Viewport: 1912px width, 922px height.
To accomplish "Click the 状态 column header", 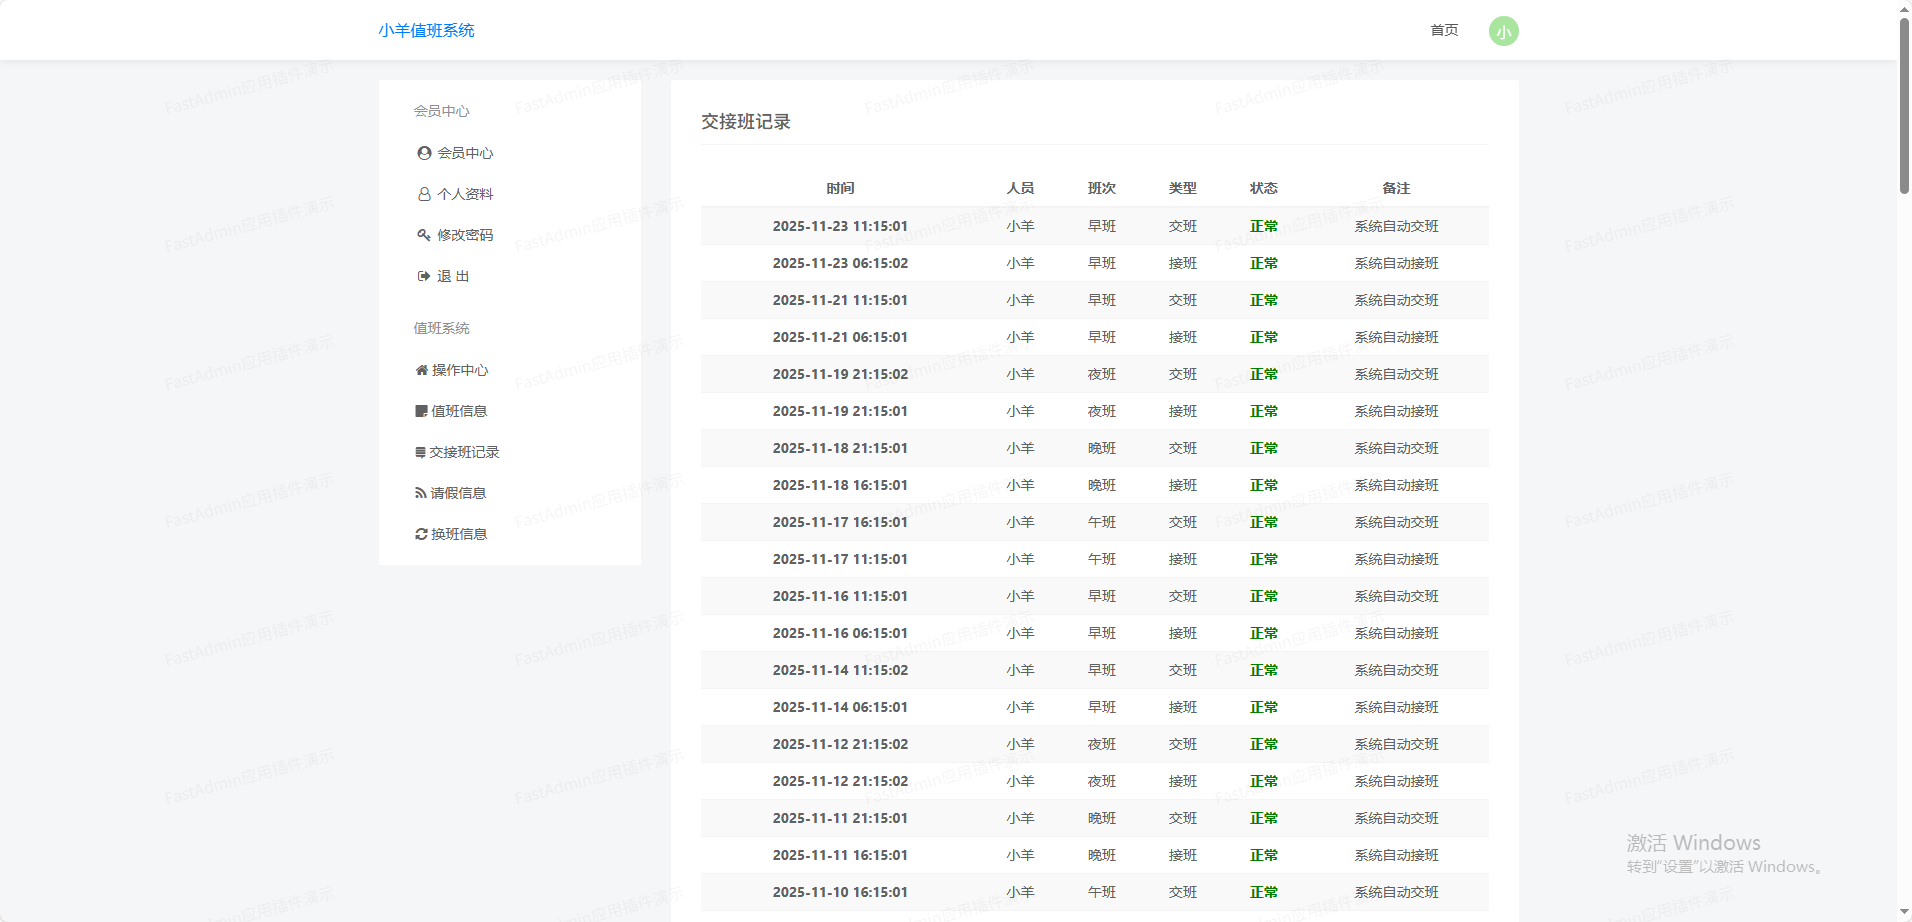I will 1263,188.
